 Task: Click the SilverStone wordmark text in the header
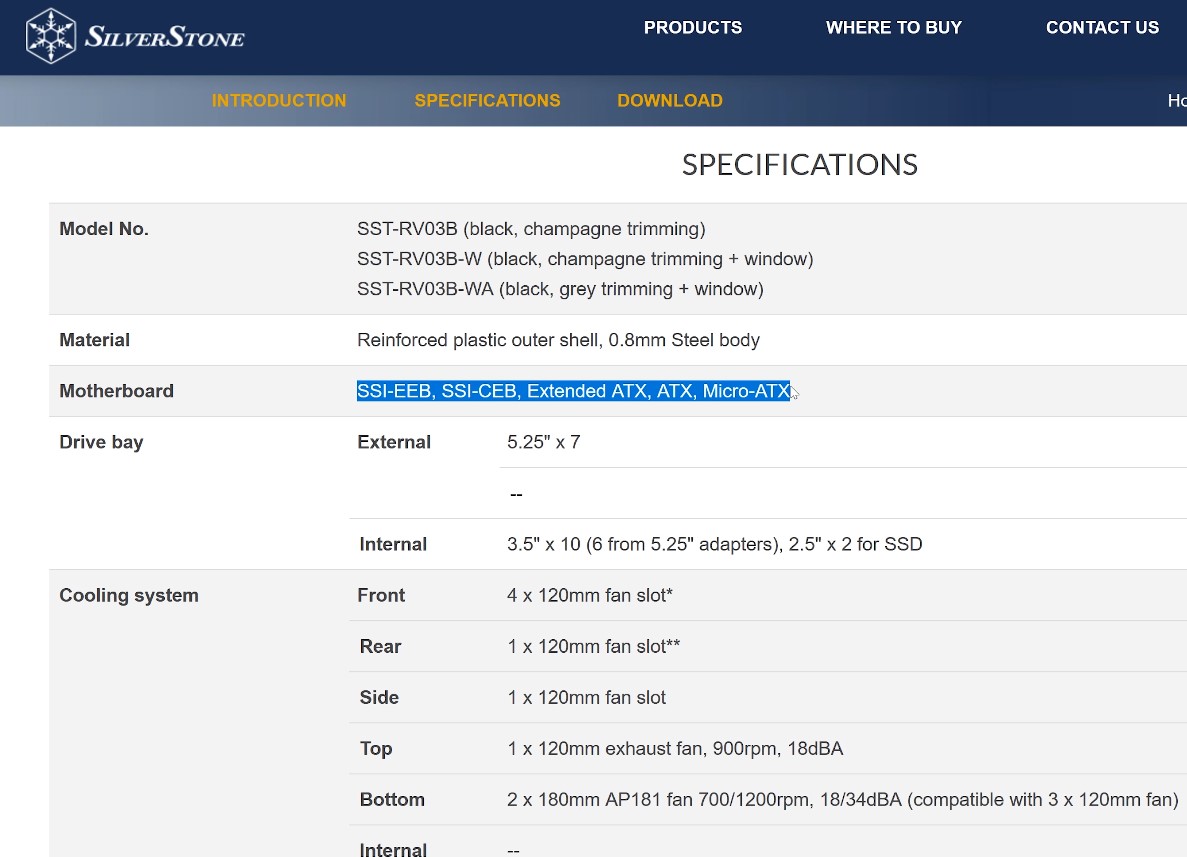tap(164, 38)
